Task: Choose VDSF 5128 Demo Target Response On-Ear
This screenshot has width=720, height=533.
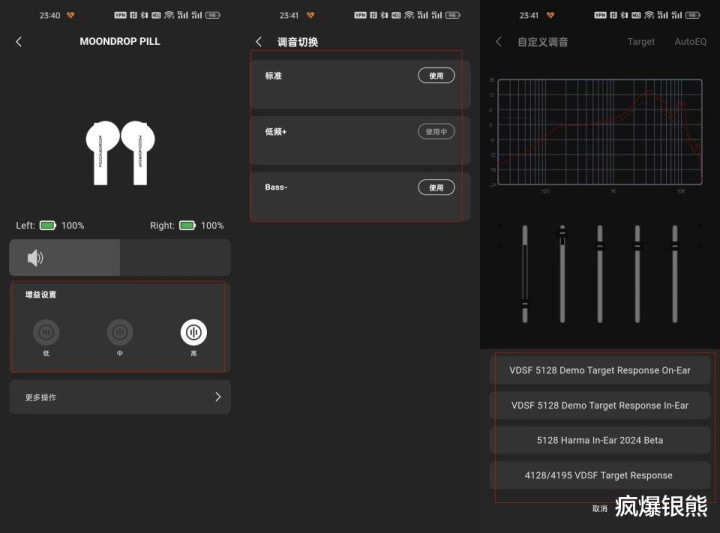Action: 600,370
